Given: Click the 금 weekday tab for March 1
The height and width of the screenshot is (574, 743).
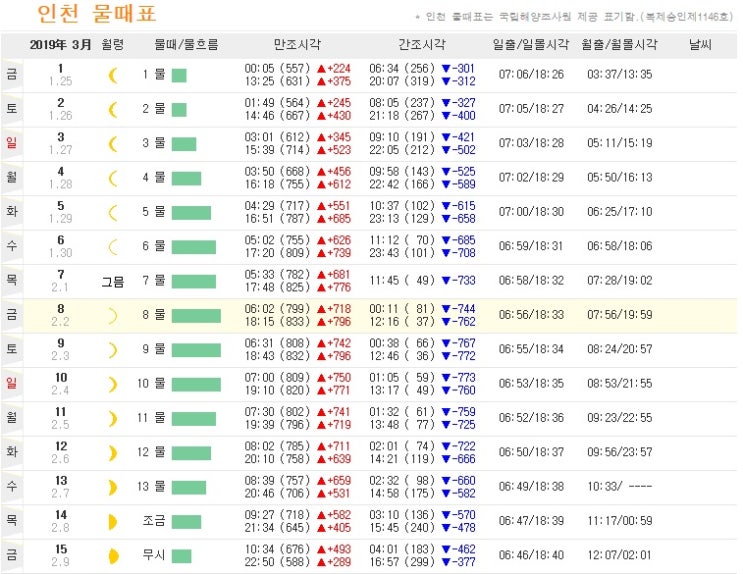Looking at the screenshot, I should coord(11,74).
